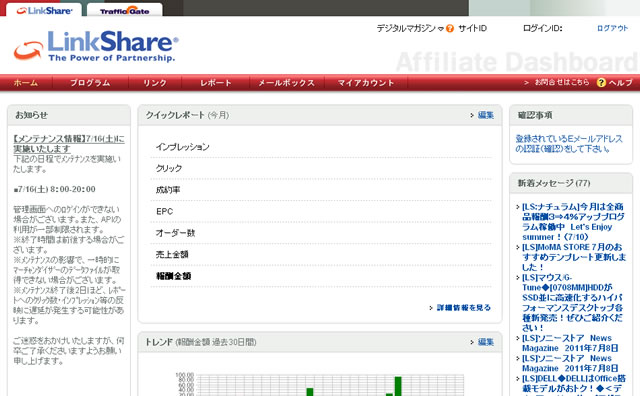The height and width of the screenshot is (396, 640).
Task: Open the Eメールアドレス confirmation notice link
Action: click(569, 143)
